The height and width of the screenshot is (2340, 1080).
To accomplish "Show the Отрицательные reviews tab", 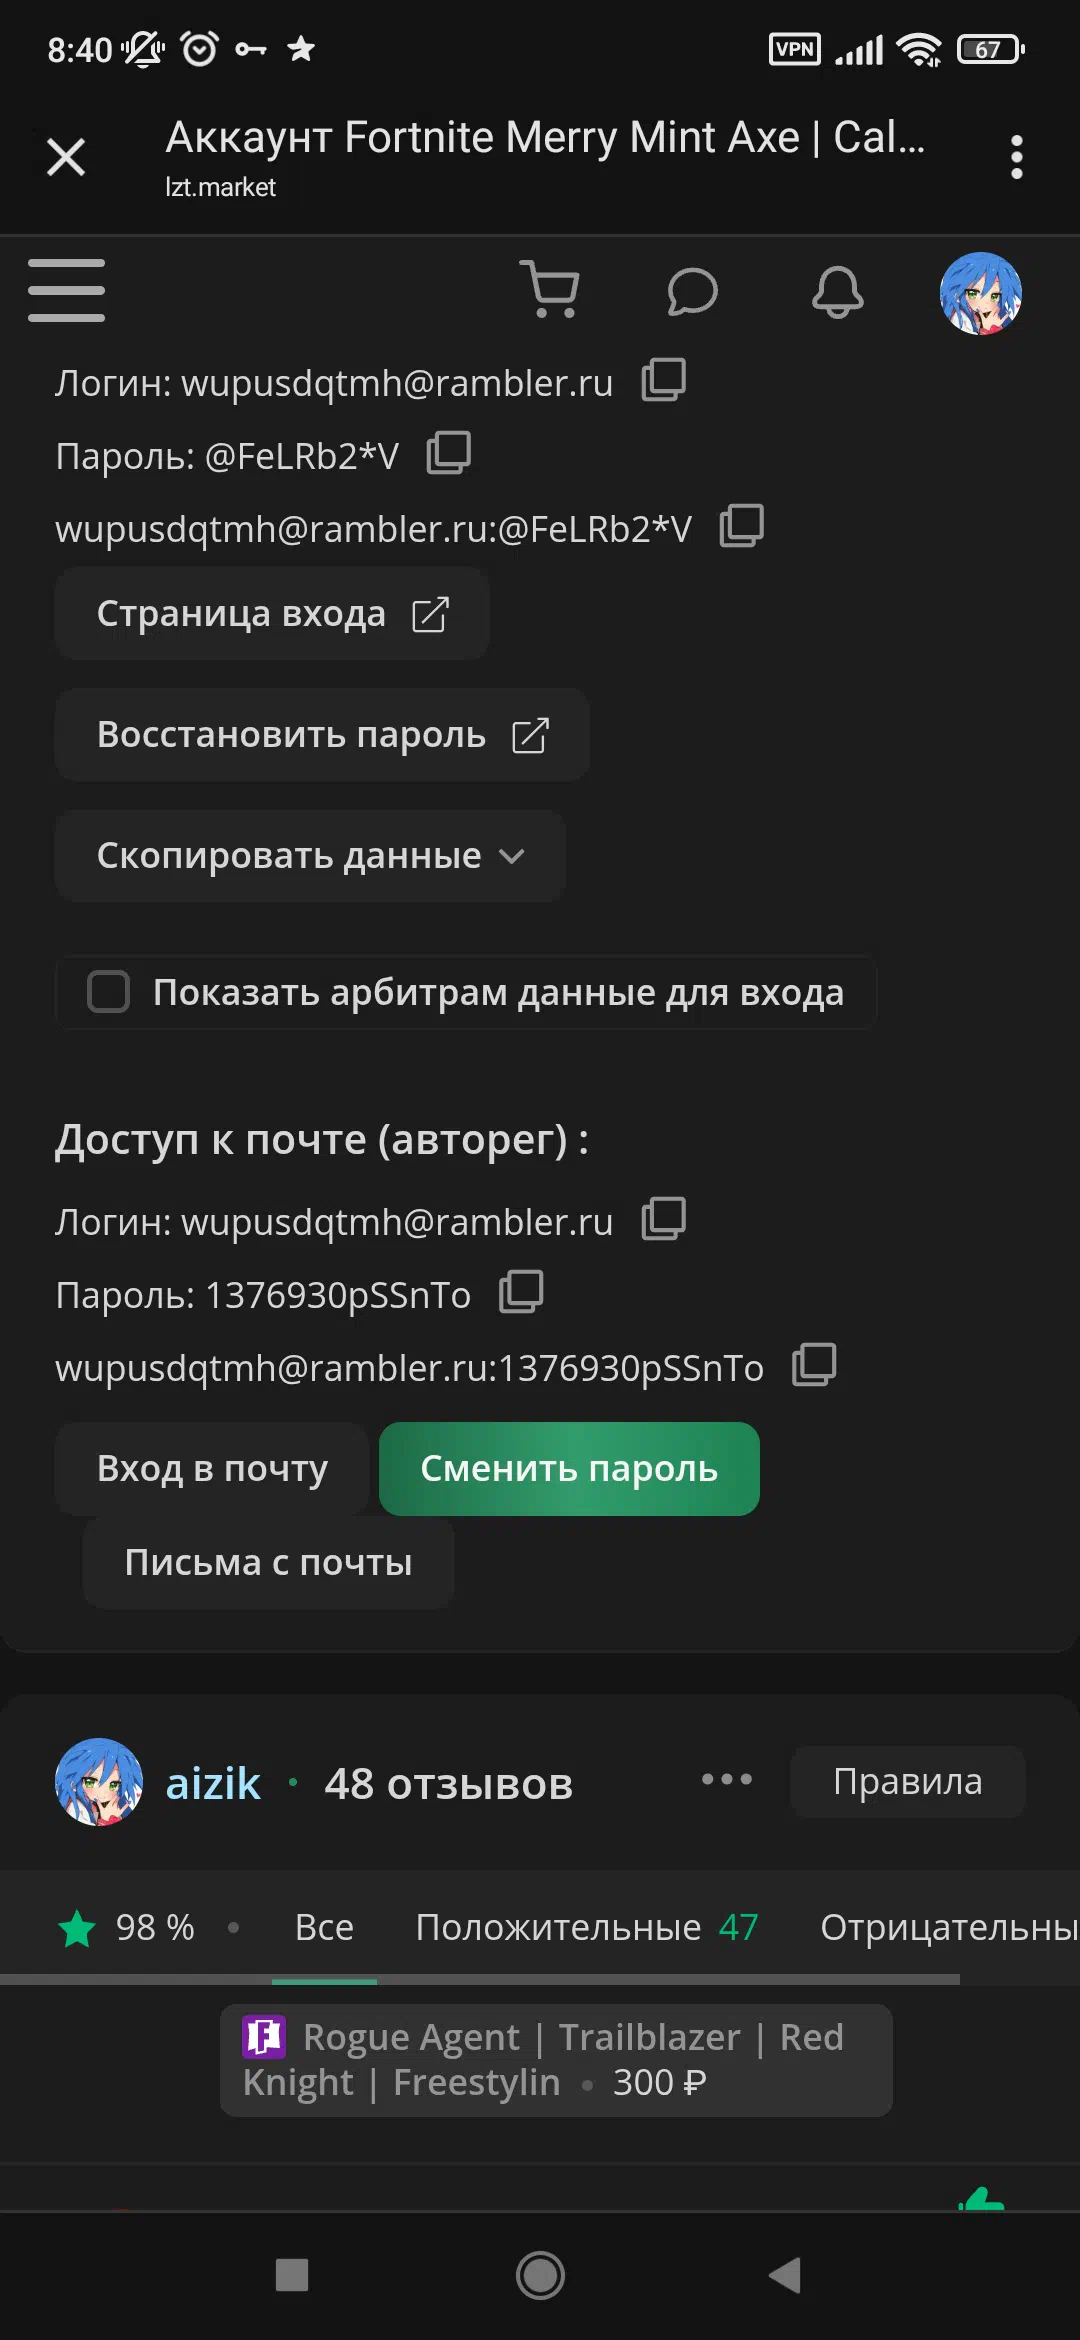I will (950, 1927).
